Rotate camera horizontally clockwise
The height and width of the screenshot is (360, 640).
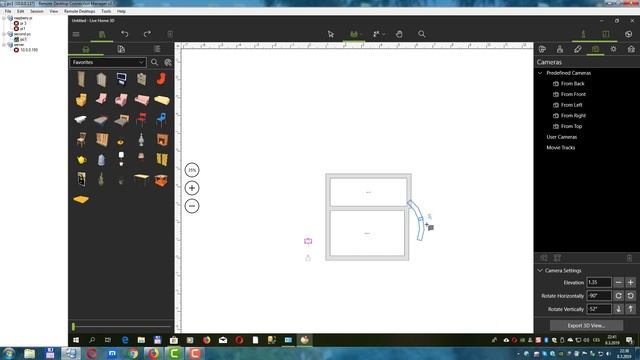tap(619, 296)
